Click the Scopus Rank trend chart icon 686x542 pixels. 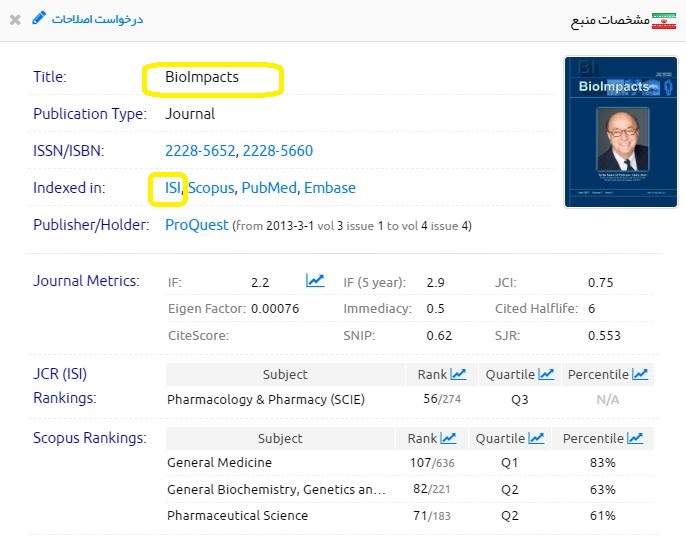point(448,438)
